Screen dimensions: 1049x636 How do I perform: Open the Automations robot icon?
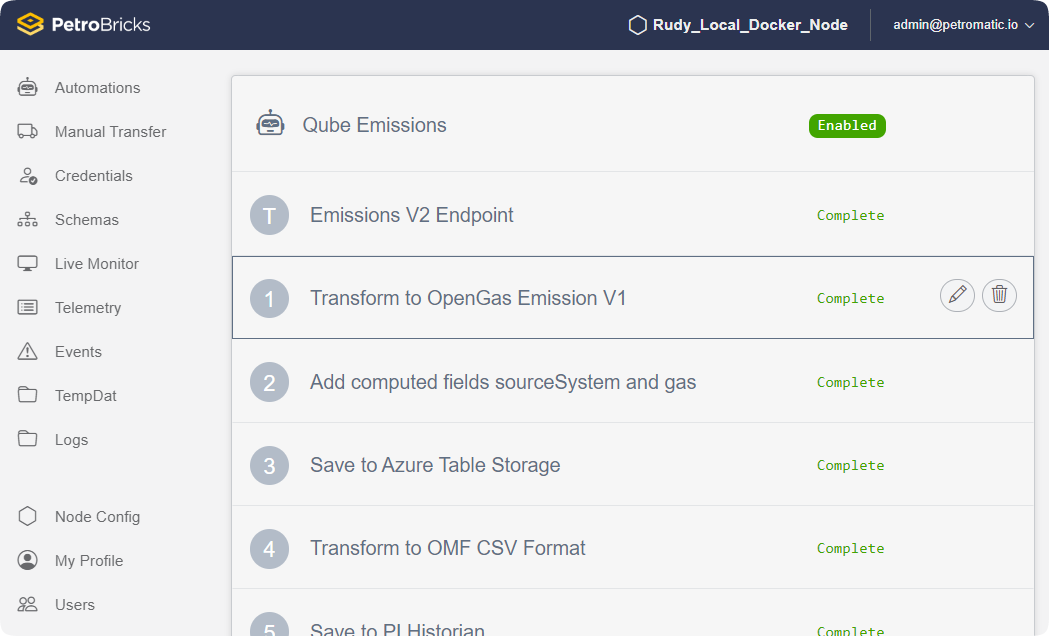pos(27,87)
